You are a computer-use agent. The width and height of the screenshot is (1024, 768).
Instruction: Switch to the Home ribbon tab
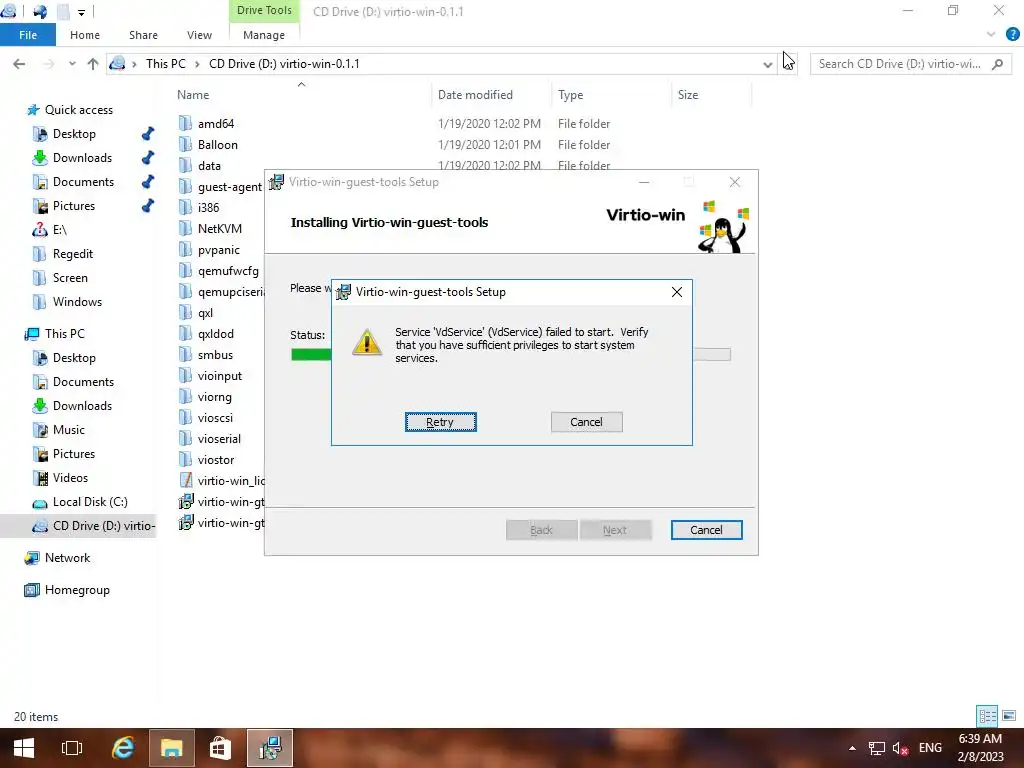85,35
